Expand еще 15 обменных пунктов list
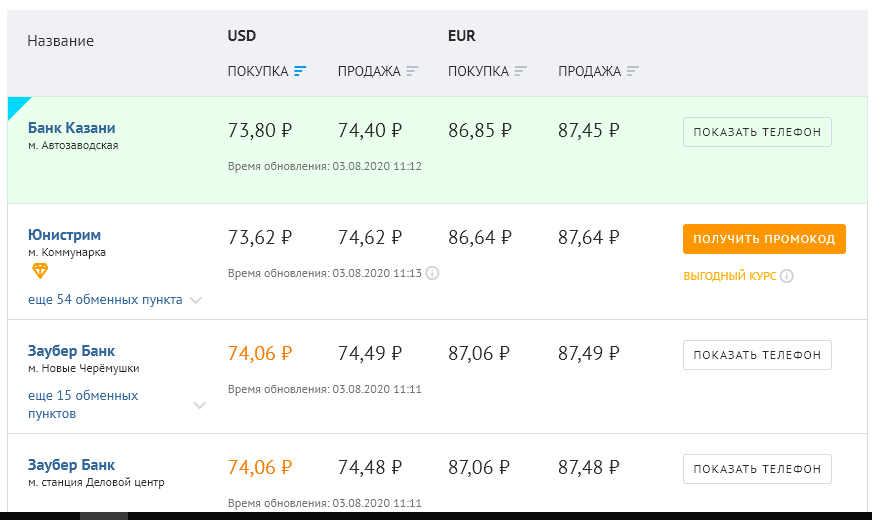Image resolution: width=872 pixels, height=520 pixels. [x=83, y=404]
